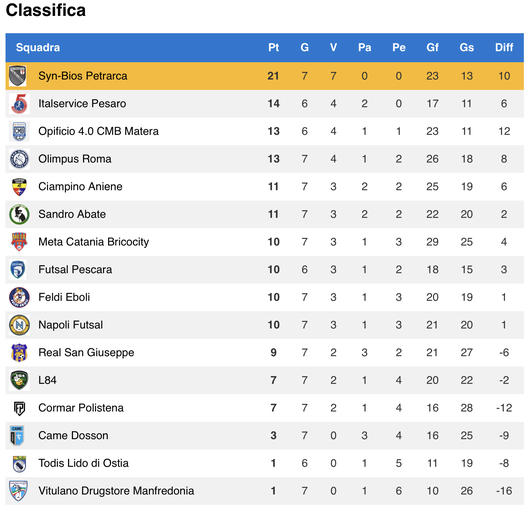Click the Italservice Pesaro logo
Image resolution: width=528 pixels, height=509 pixels.
(x=19, y=104)
